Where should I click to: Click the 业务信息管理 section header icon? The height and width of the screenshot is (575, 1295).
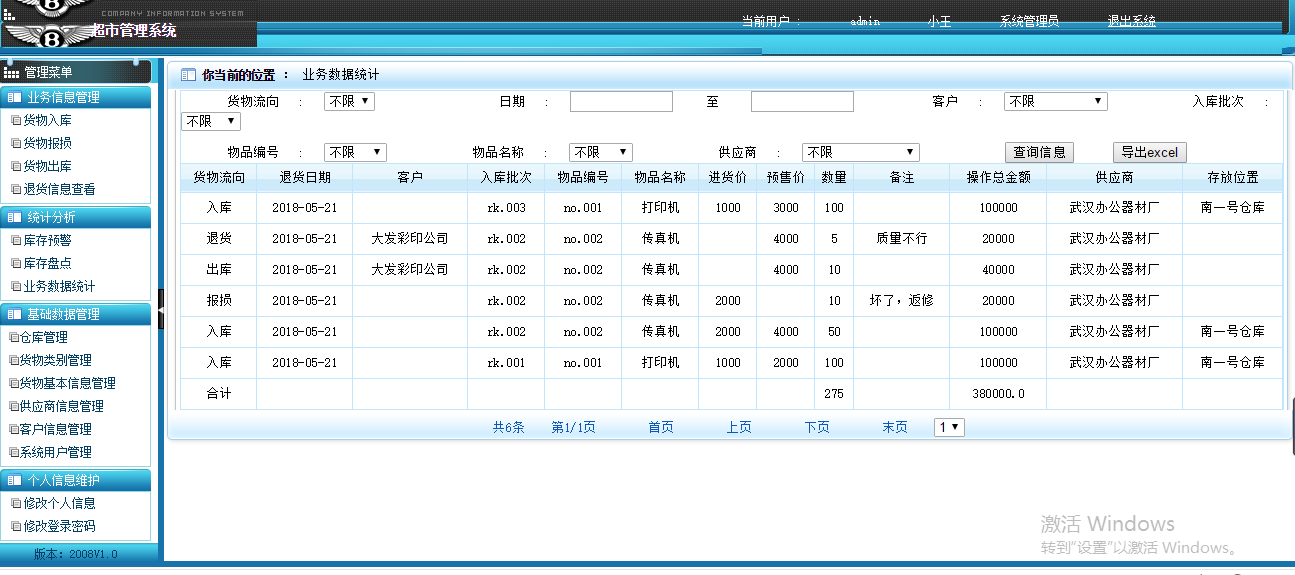(14, 98)
